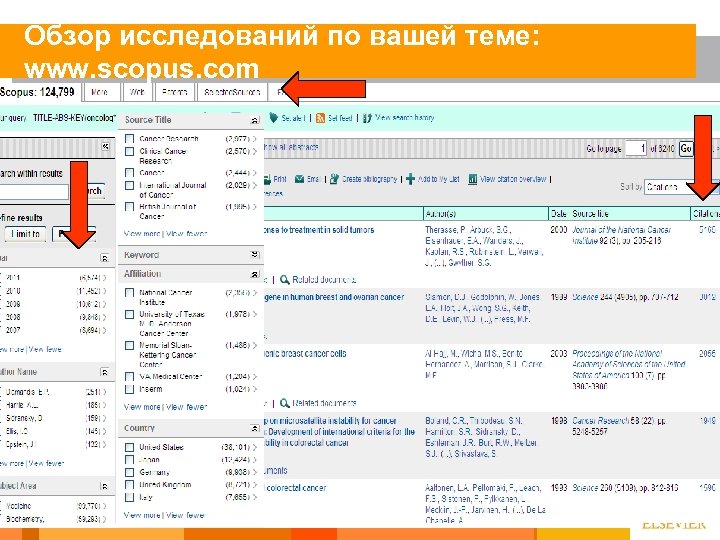This screenshot has width=720, height=540.
Task: Switch to the Selected Sources tab
Action: (x=232, y=92)
